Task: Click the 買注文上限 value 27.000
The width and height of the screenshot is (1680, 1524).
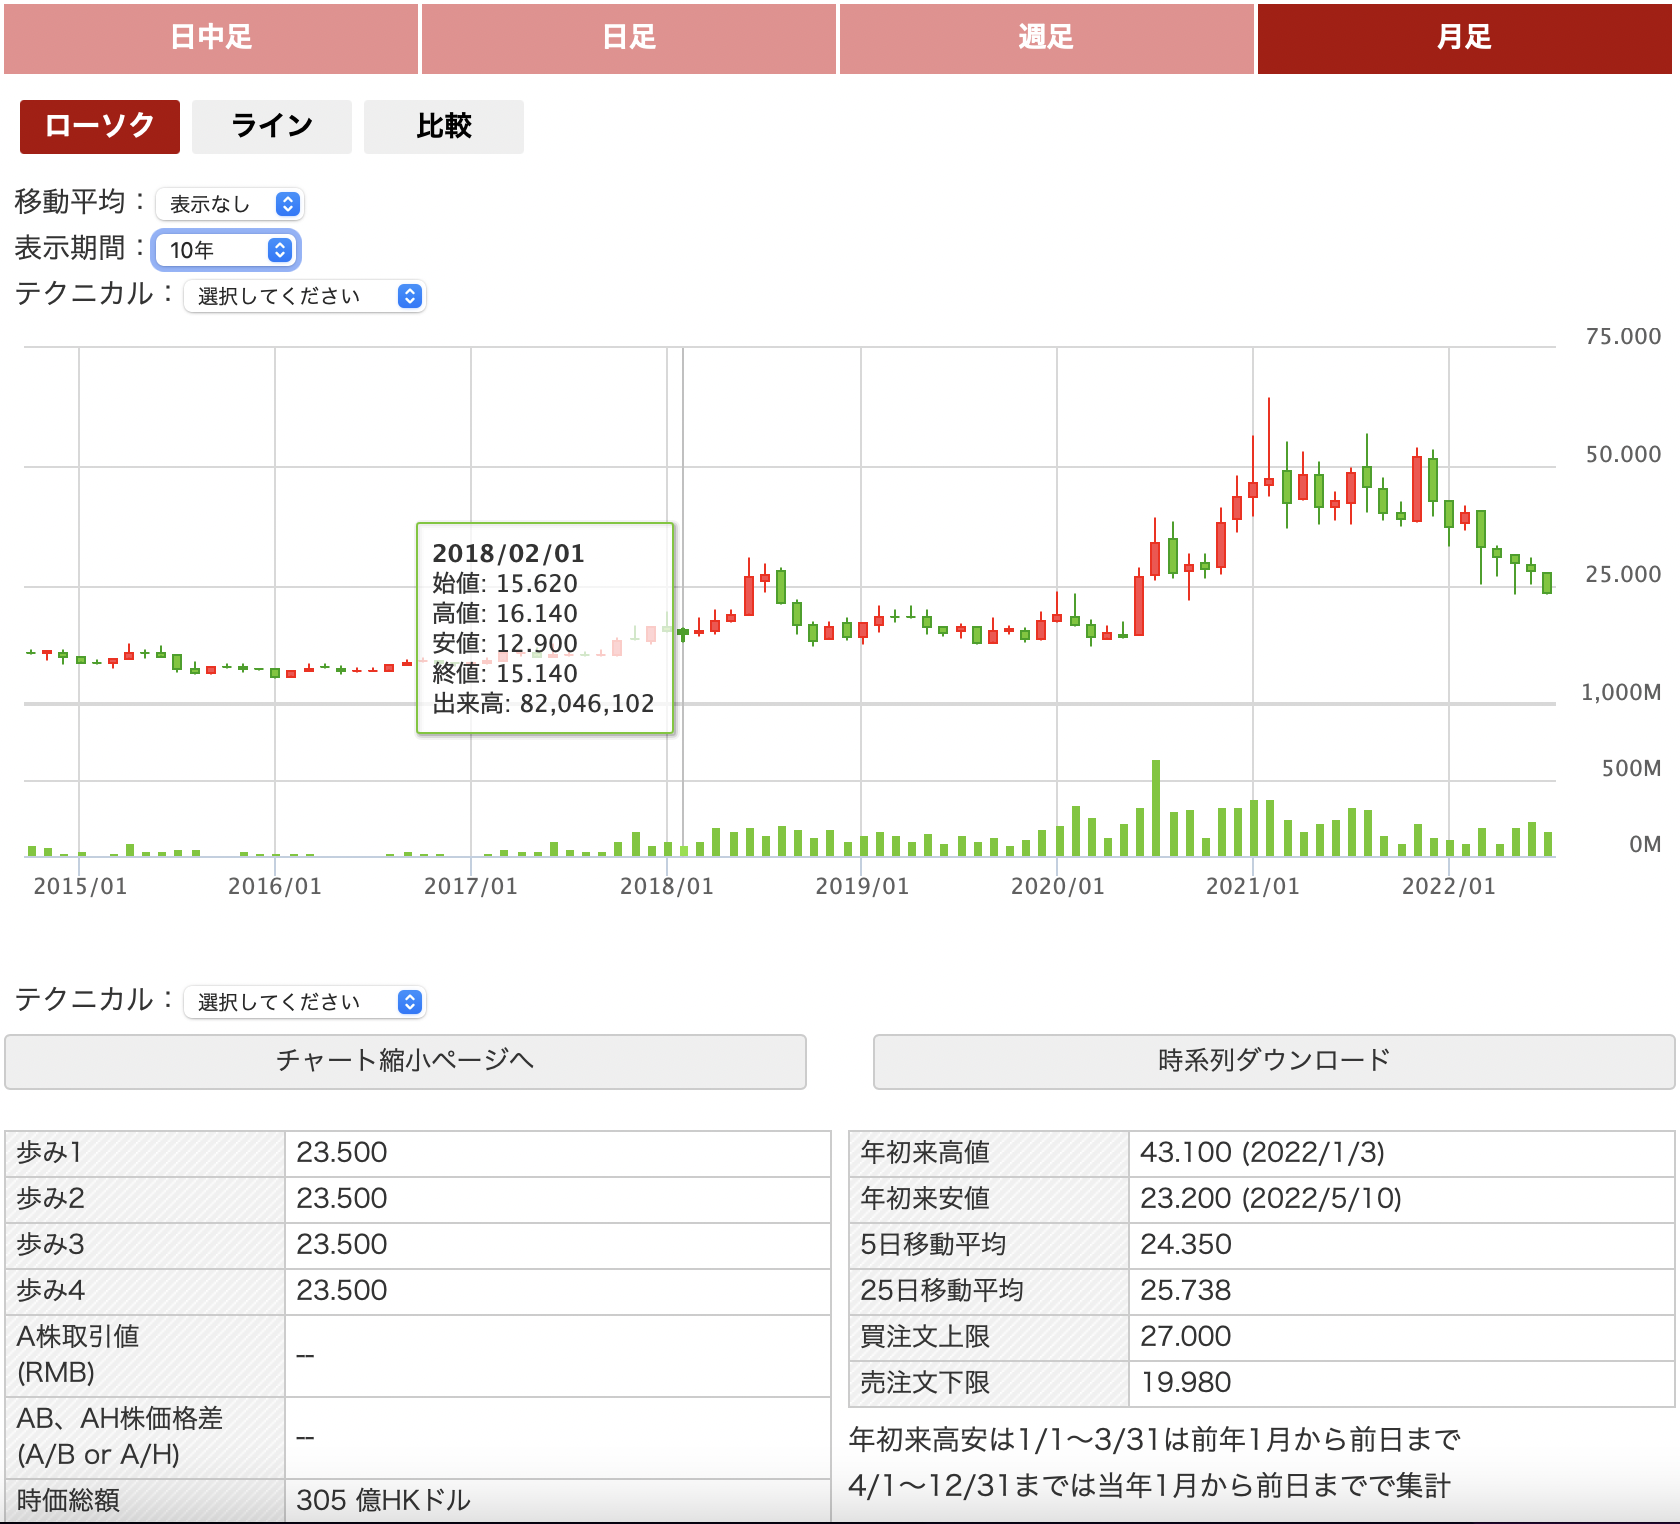Action: (x=1186, y=1337)
